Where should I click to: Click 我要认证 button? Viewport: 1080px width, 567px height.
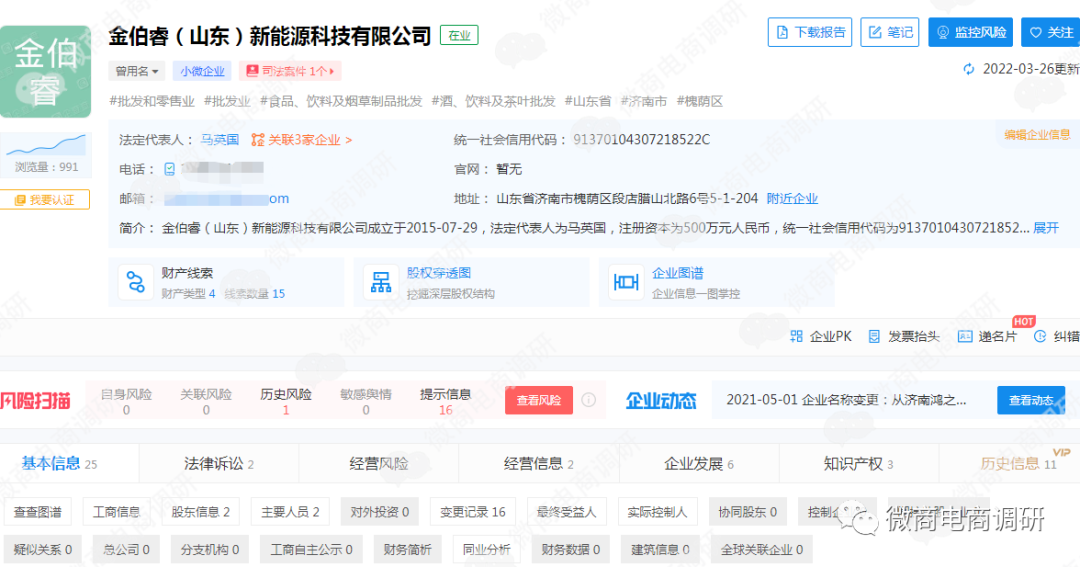click(x=45, y=200)
